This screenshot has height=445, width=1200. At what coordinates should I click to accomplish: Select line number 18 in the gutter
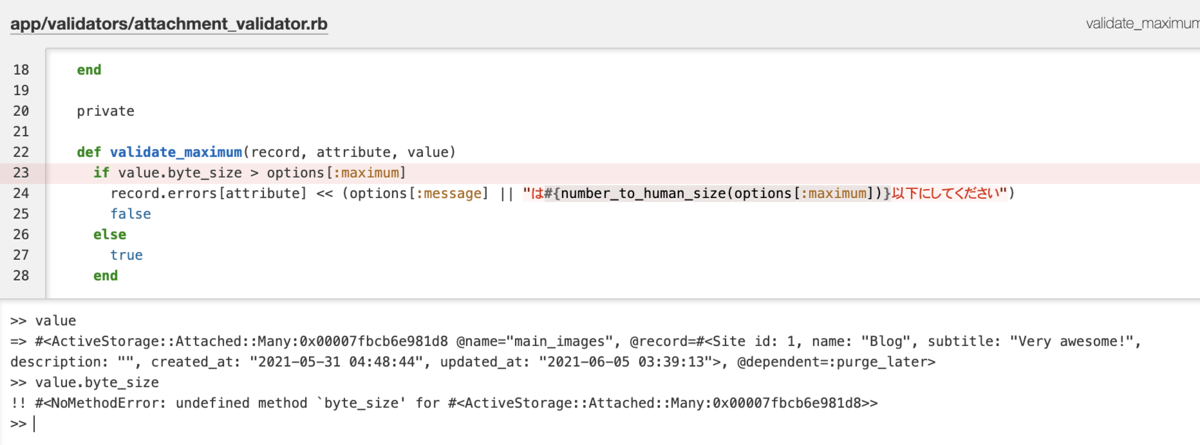pyautogui.click(x=22, y=70)
